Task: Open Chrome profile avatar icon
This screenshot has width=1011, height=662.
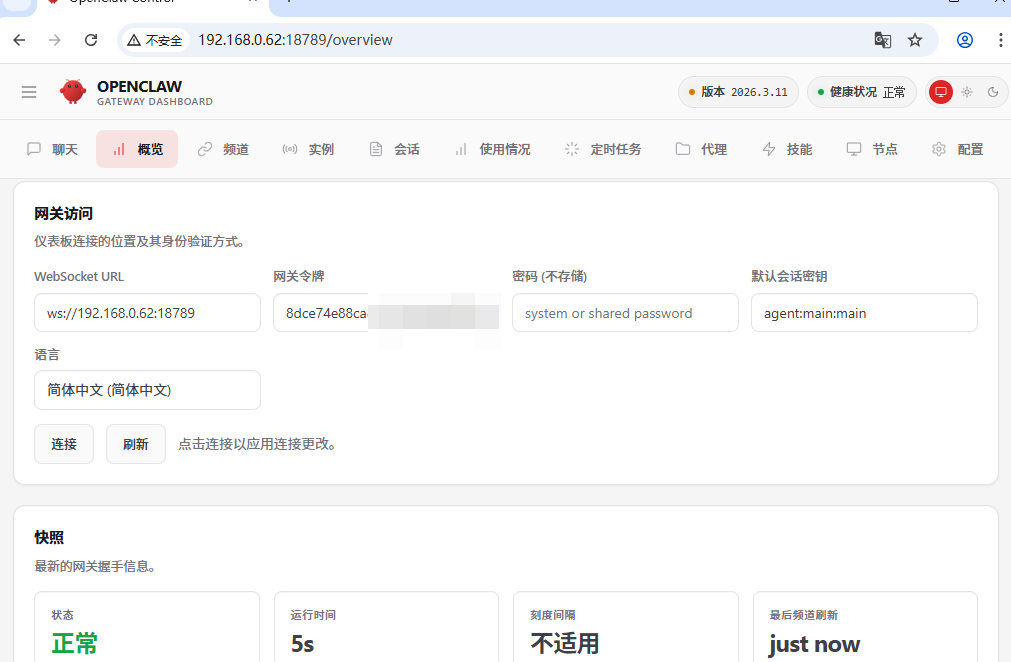Action: 965,40
